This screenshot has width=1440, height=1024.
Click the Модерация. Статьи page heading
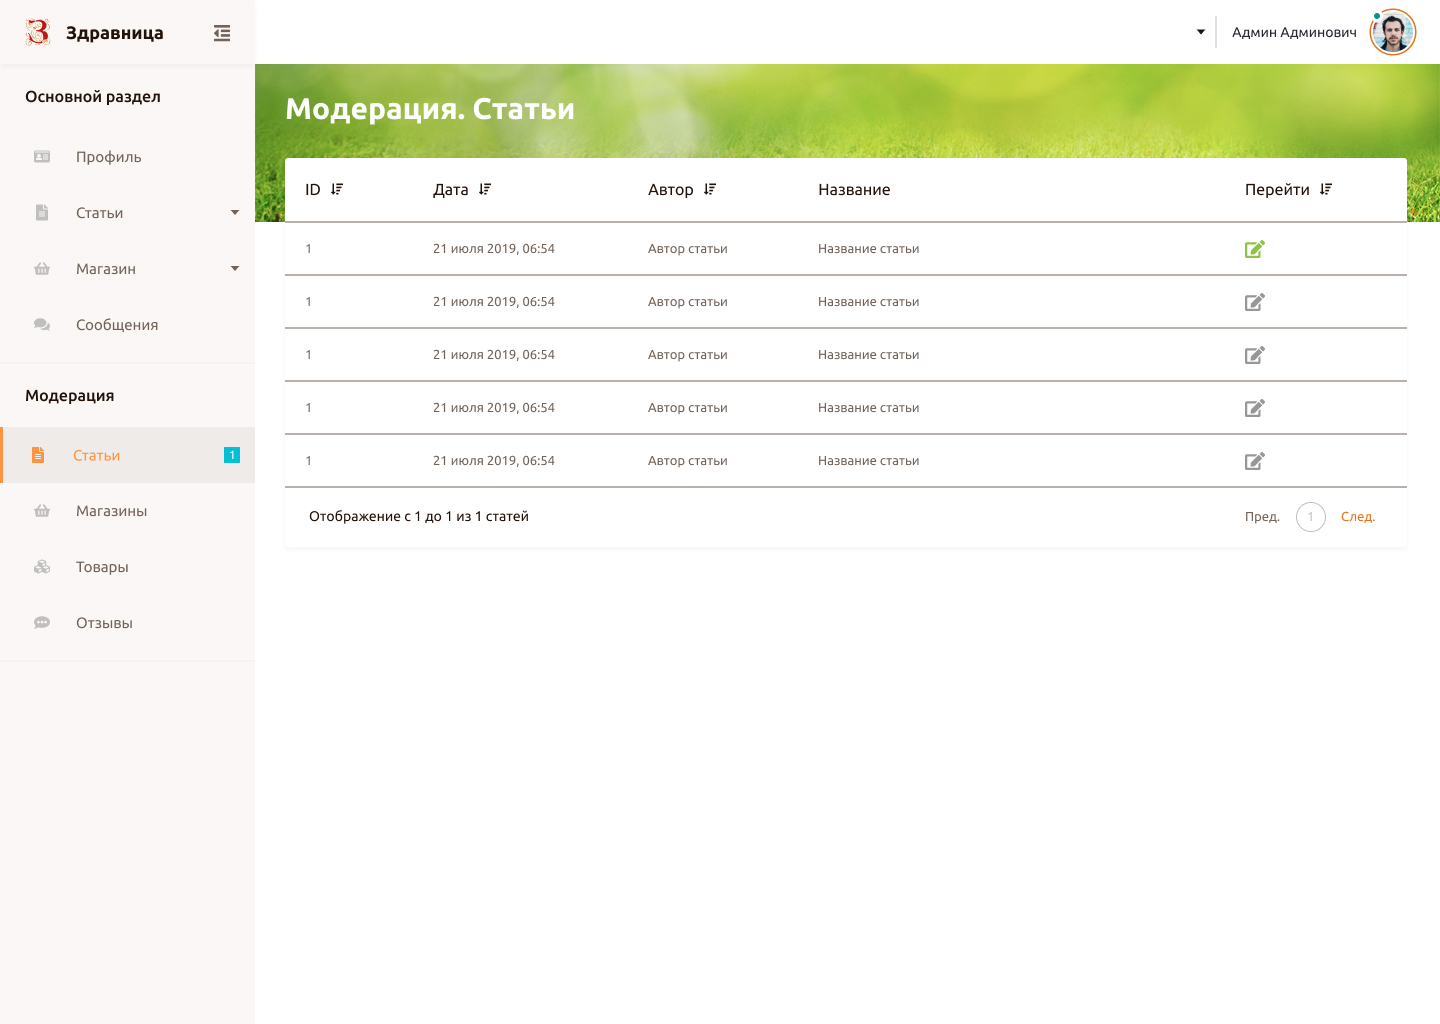coord(430,109)
